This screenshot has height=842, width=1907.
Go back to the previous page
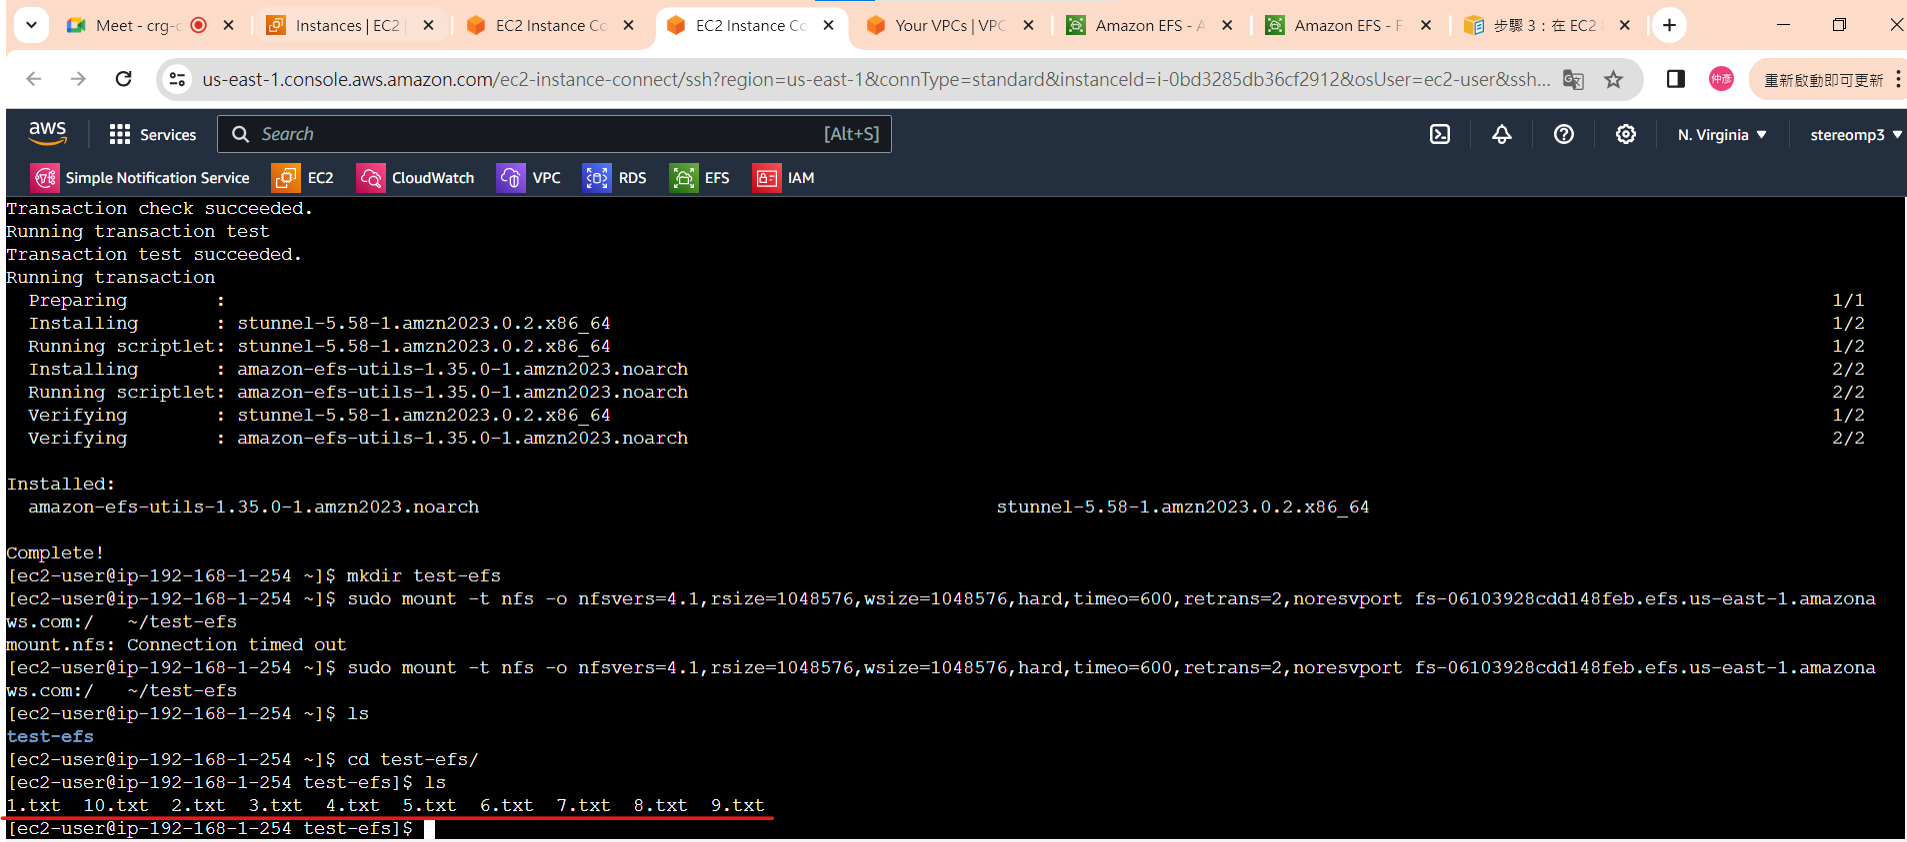pyautogui.click(x=34, y=79)
